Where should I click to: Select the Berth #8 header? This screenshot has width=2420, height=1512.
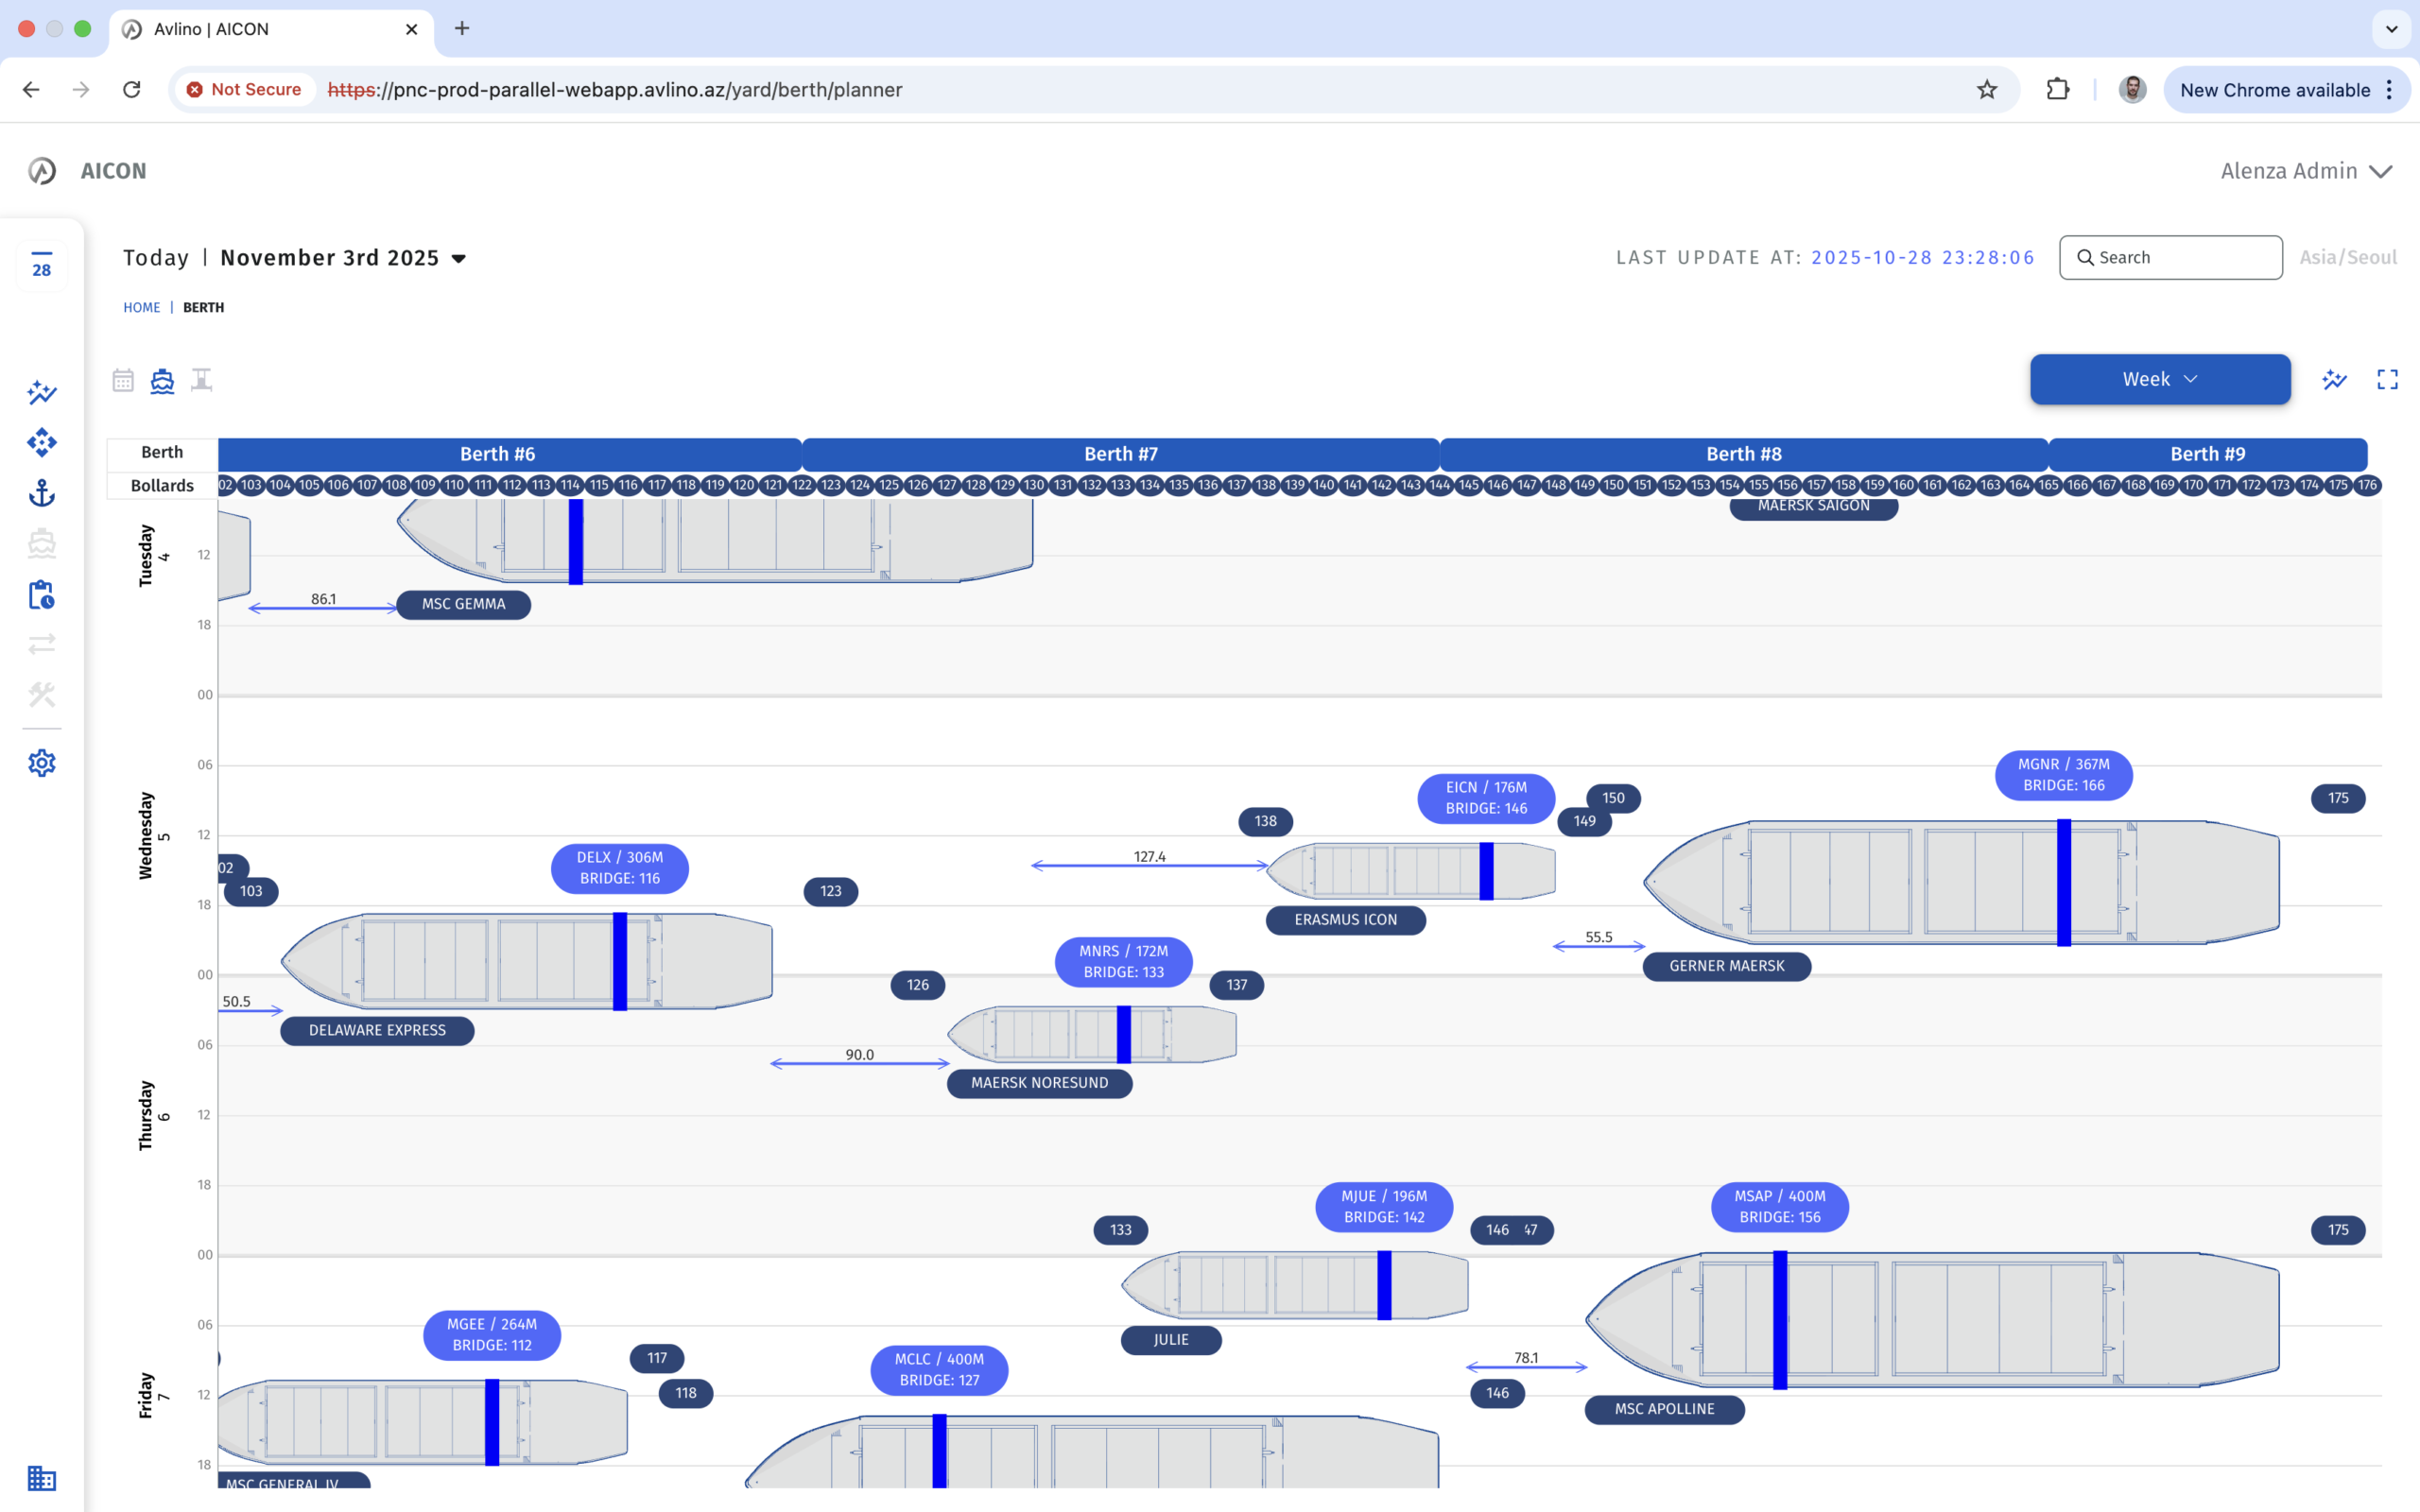point(1744,454)
